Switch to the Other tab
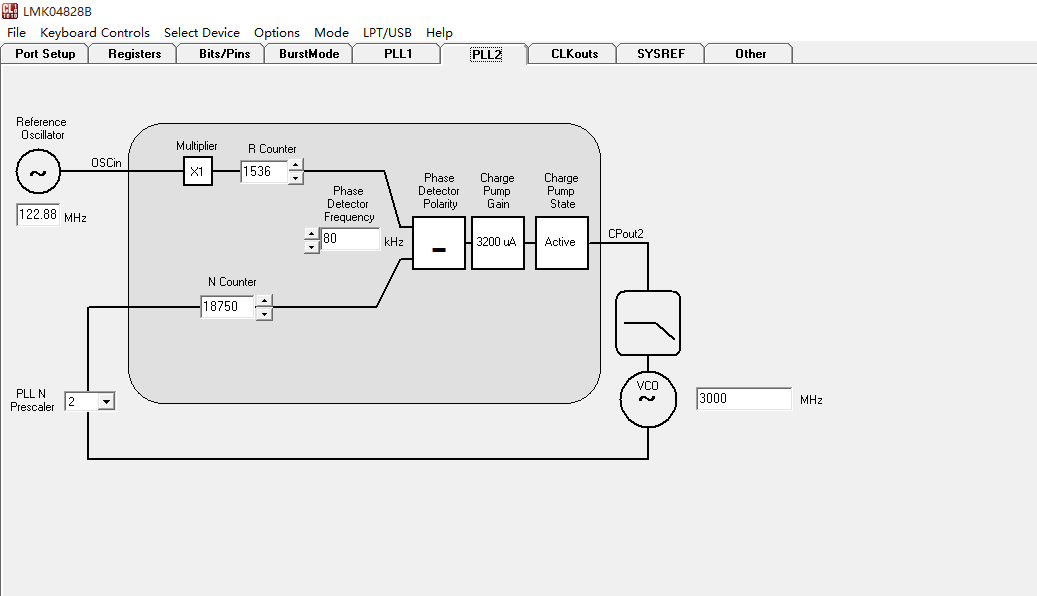Viewport: 1037px width, 596px height. [750, 54]
